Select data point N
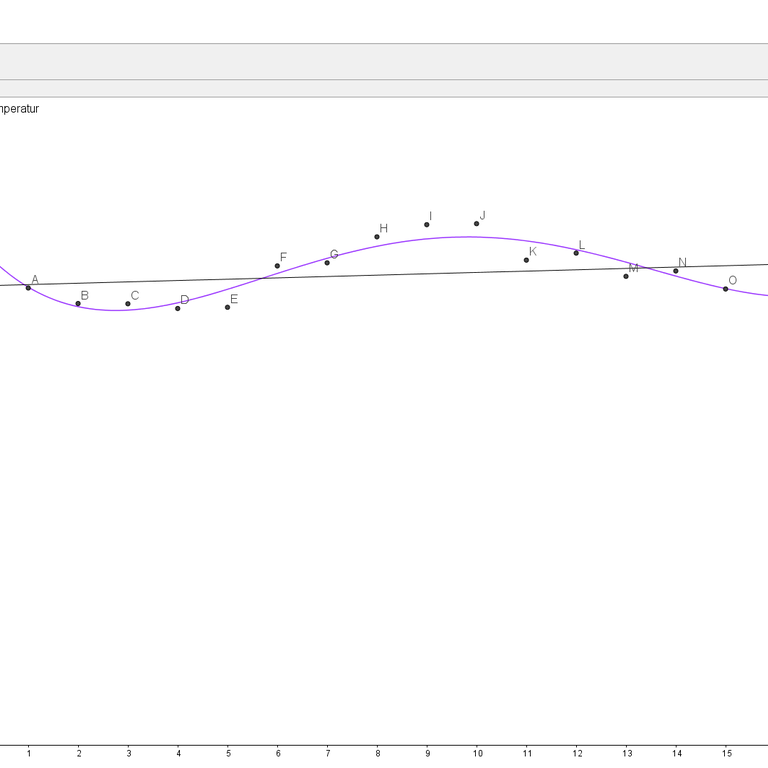The height and width of the screenshot is (768, 768). 676,271
